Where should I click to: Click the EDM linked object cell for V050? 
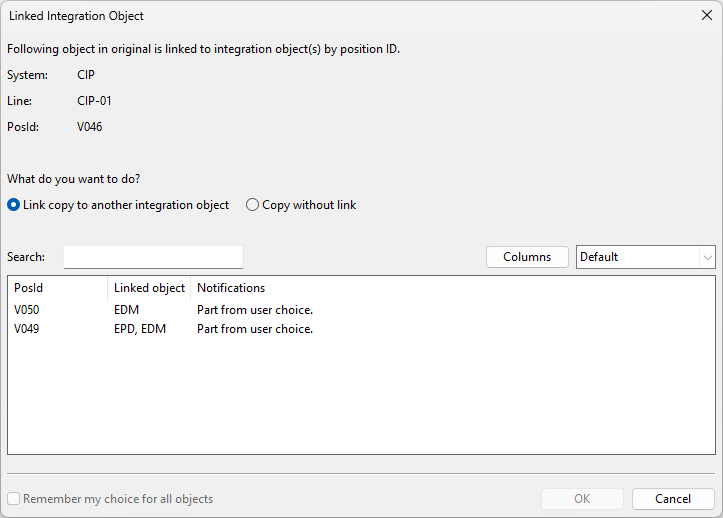(x=127, y=310)
